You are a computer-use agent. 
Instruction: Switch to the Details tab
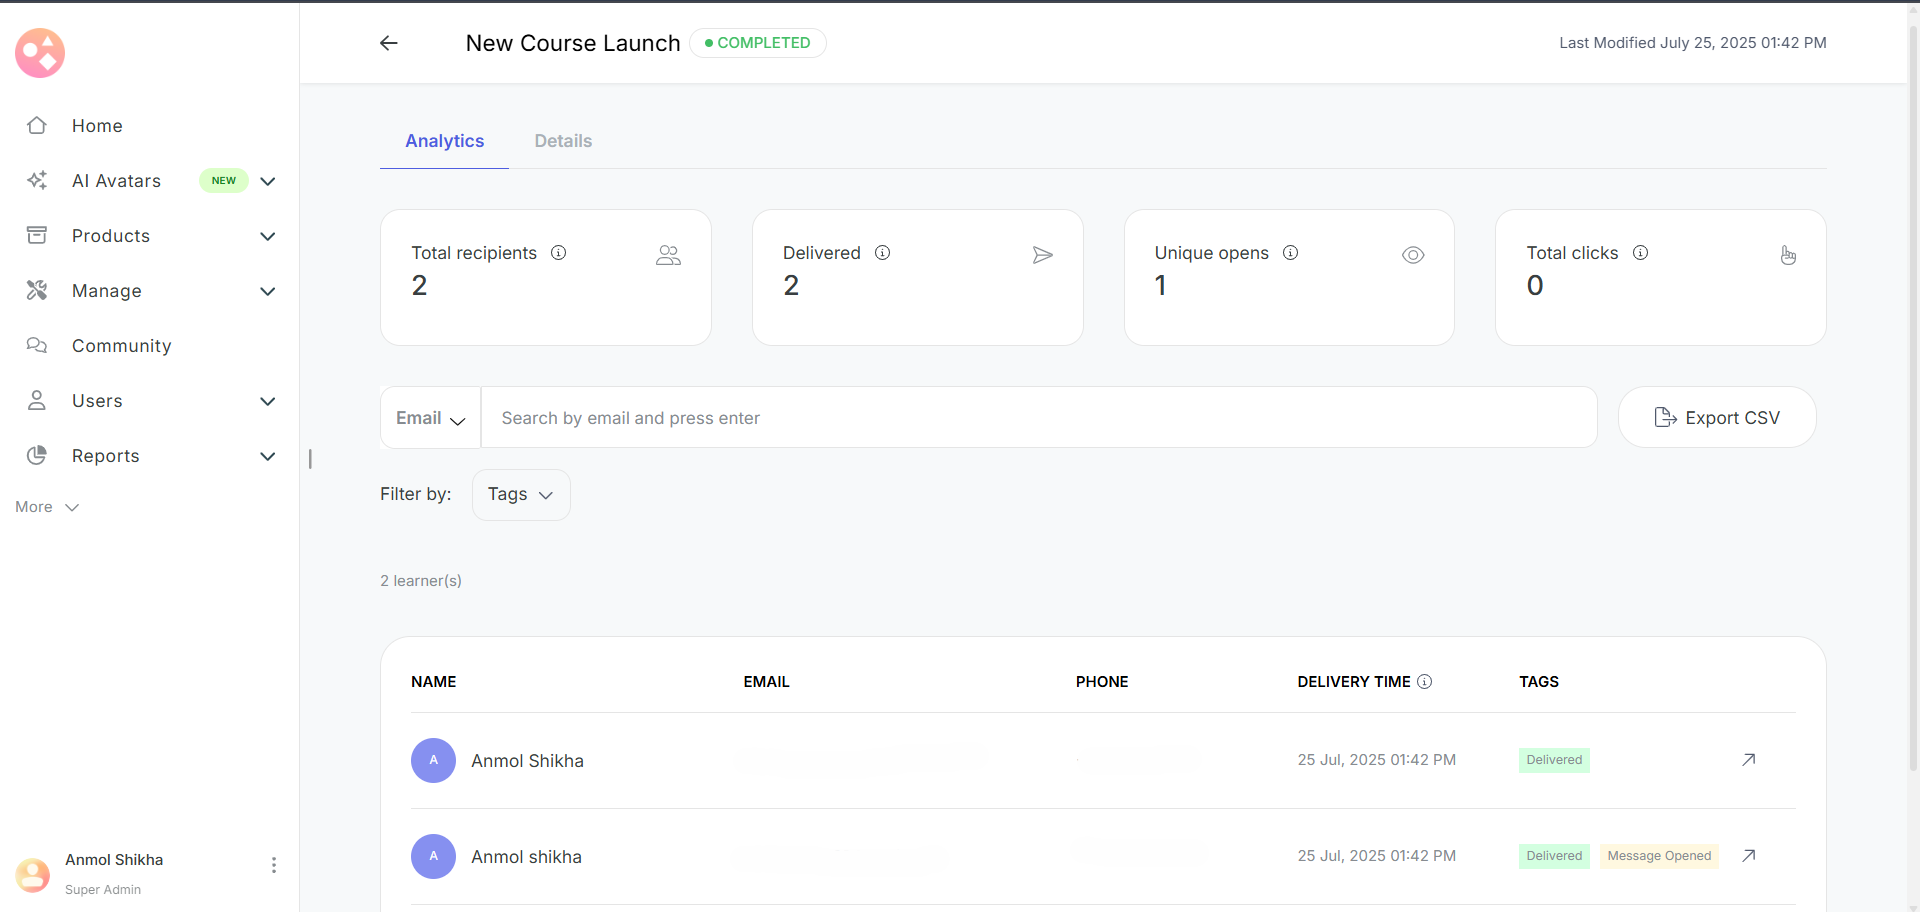click(563, 141)
